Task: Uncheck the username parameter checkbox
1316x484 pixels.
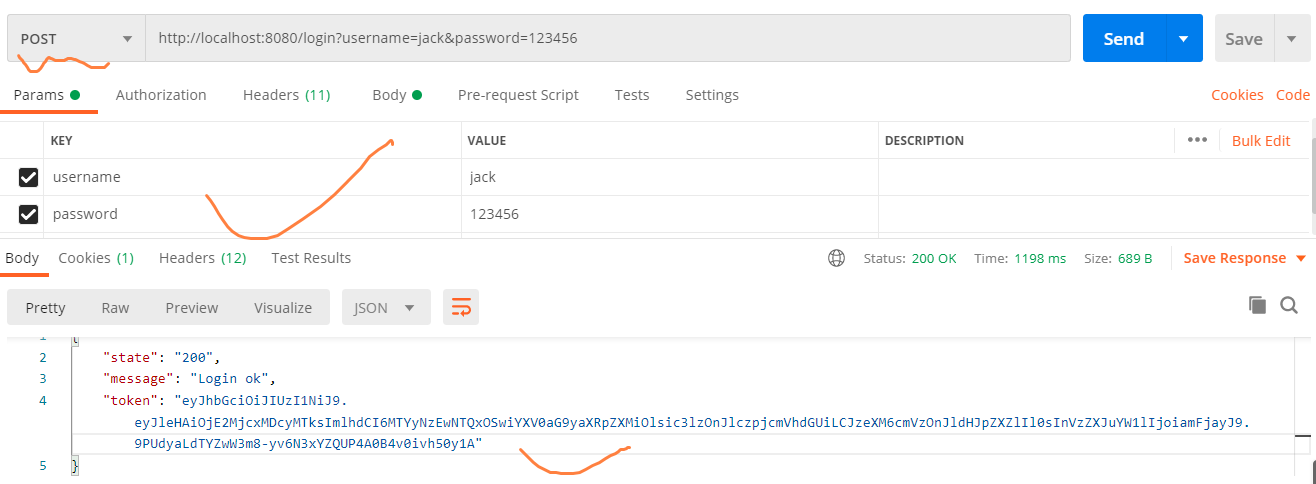Action: (x=29, y=177)
